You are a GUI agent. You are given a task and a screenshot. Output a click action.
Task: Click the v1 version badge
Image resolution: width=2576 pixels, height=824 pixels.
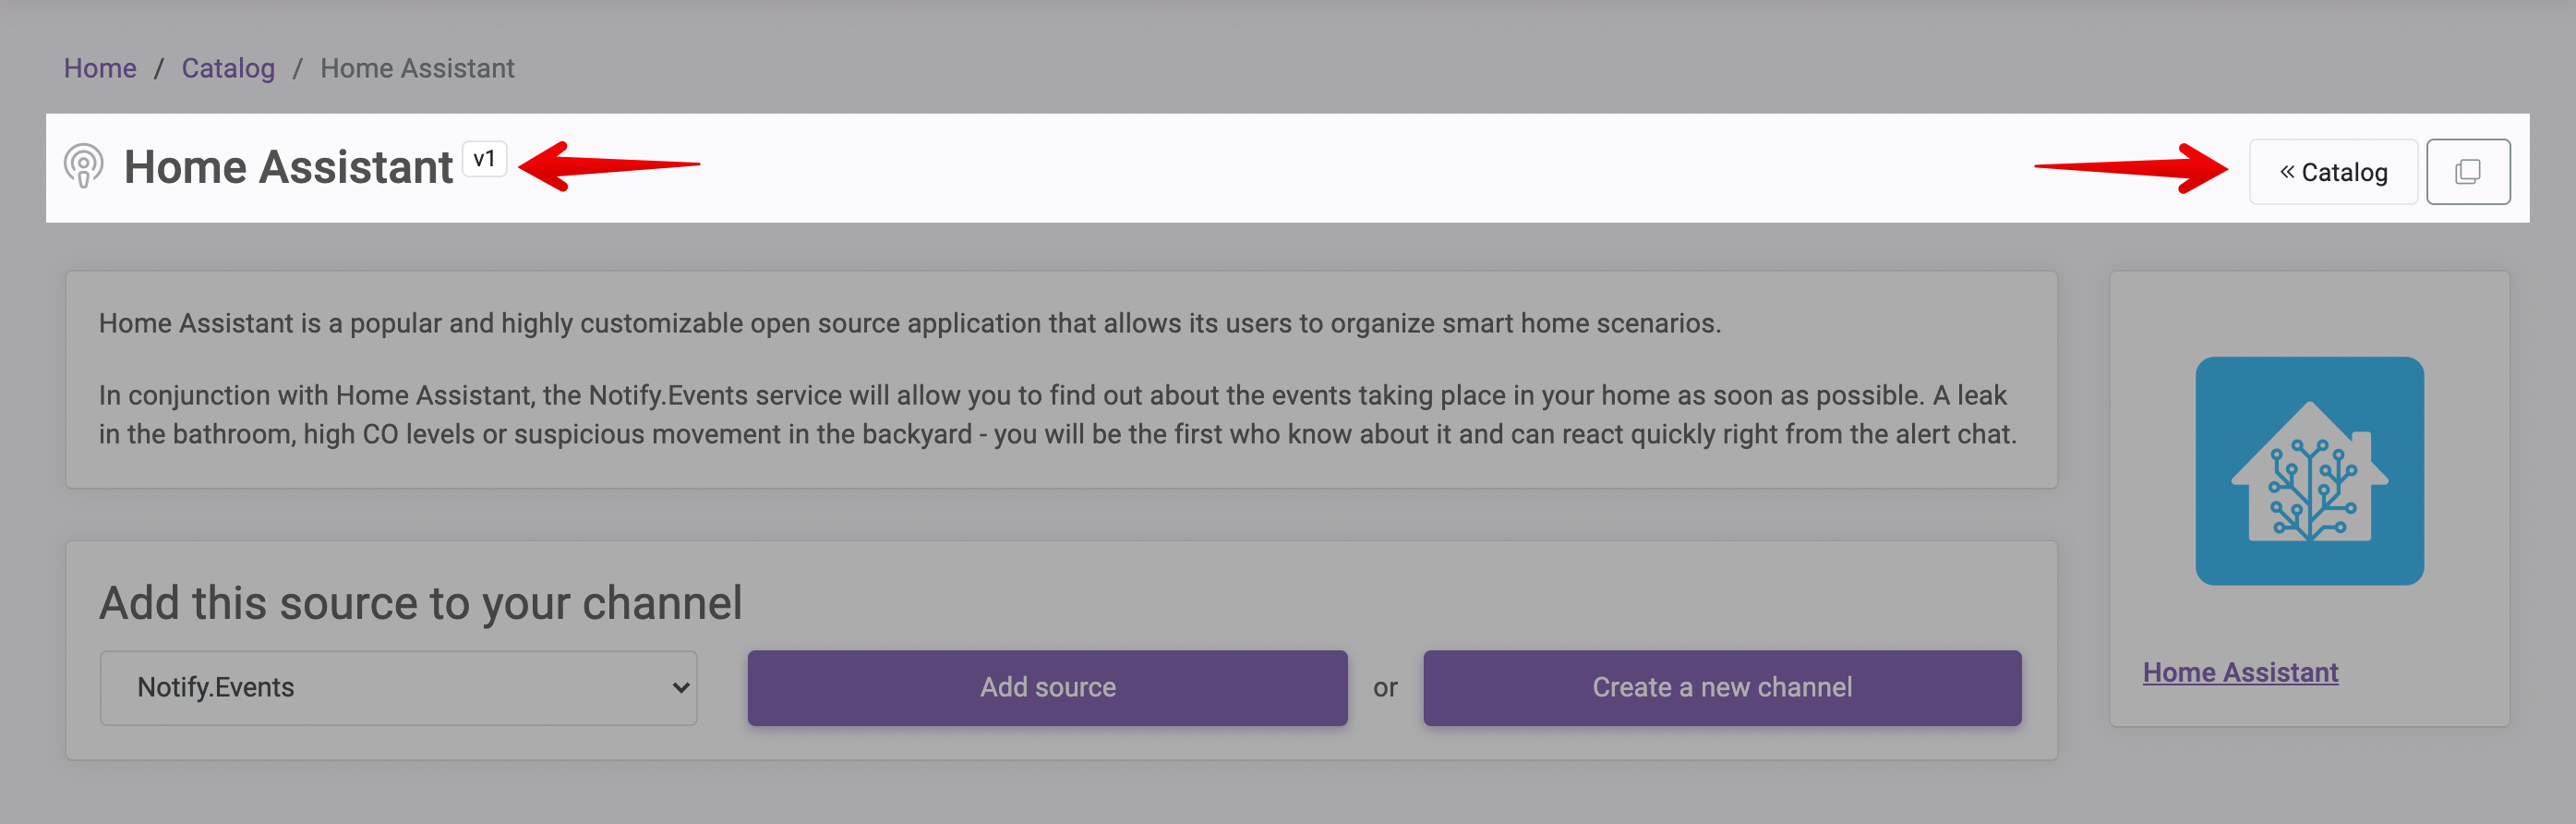(x=484, y=159)
